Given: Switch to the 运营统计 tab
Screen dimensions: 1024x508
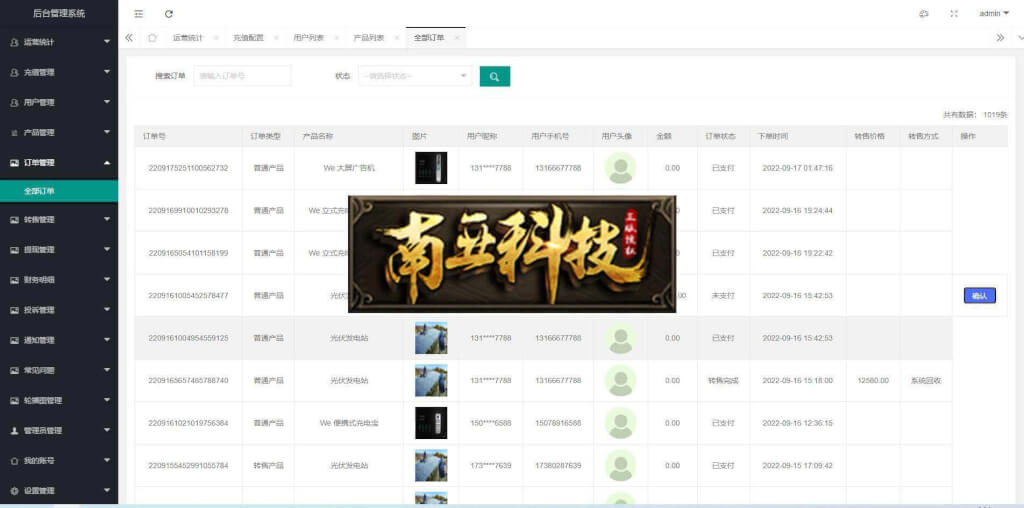Looking at the screenshot, I should 188,38.
